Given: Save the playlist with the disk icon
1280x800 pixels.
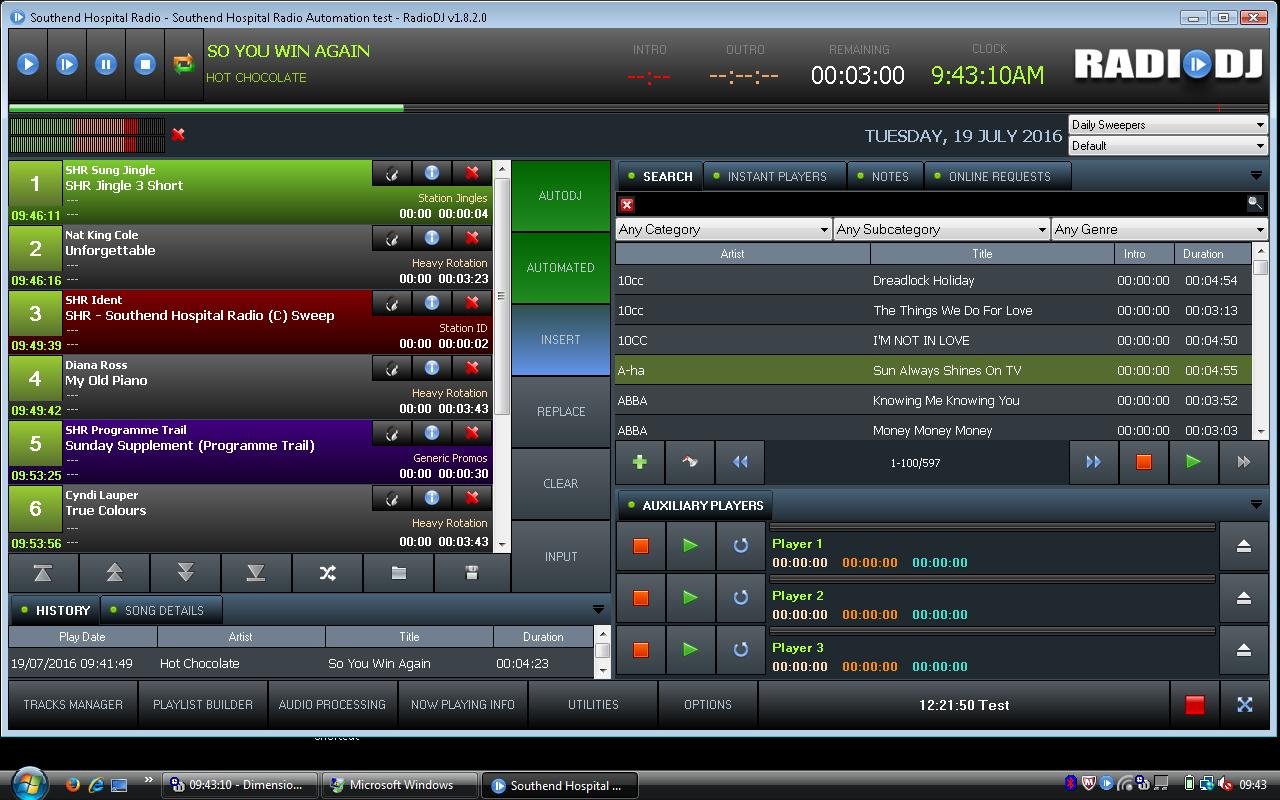Looking at the screenshot, I should [471, 573].
